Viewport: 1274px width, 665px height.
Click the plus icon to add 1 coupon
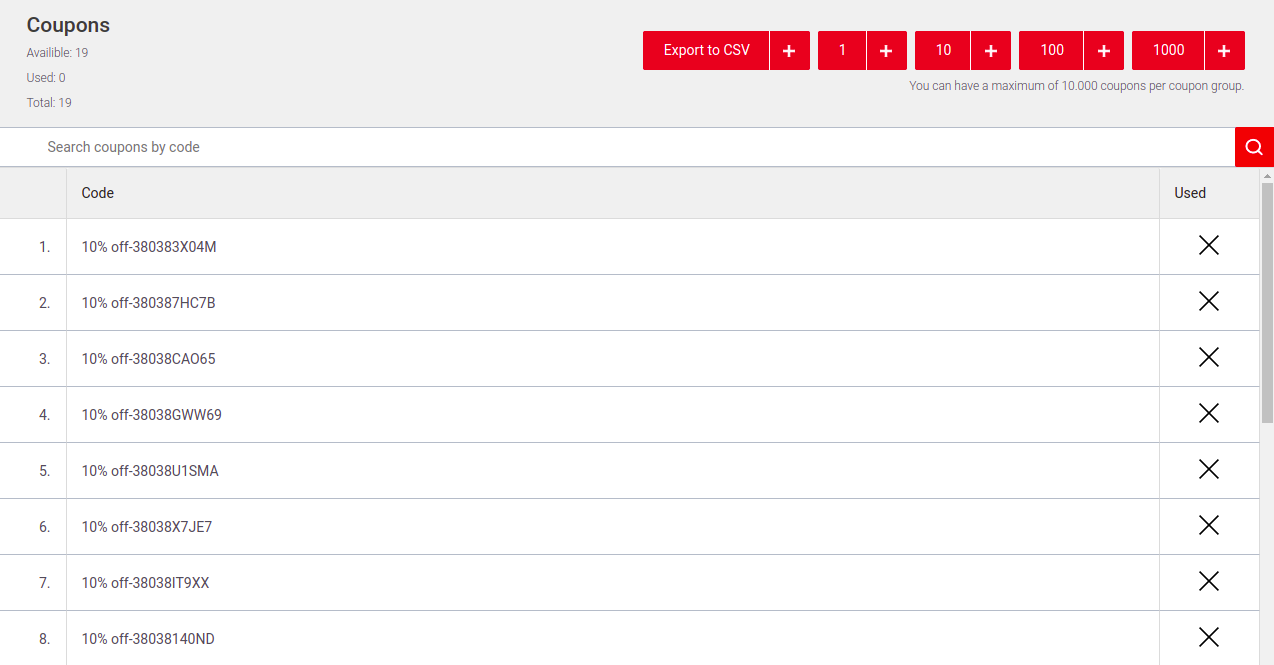pos(886,51)
